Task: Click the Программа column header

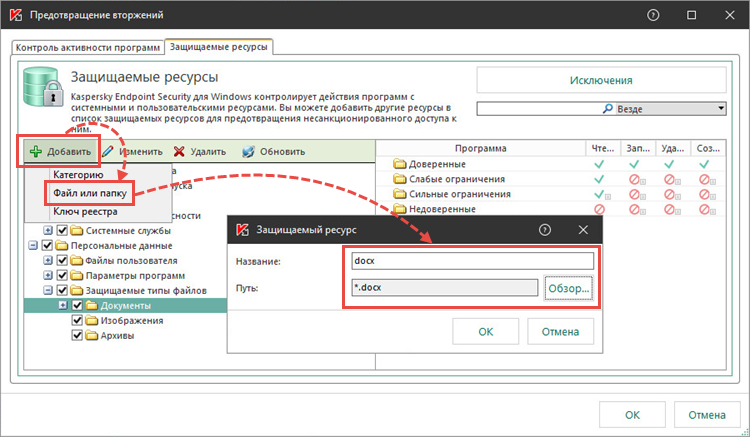Action: (481, 148)
